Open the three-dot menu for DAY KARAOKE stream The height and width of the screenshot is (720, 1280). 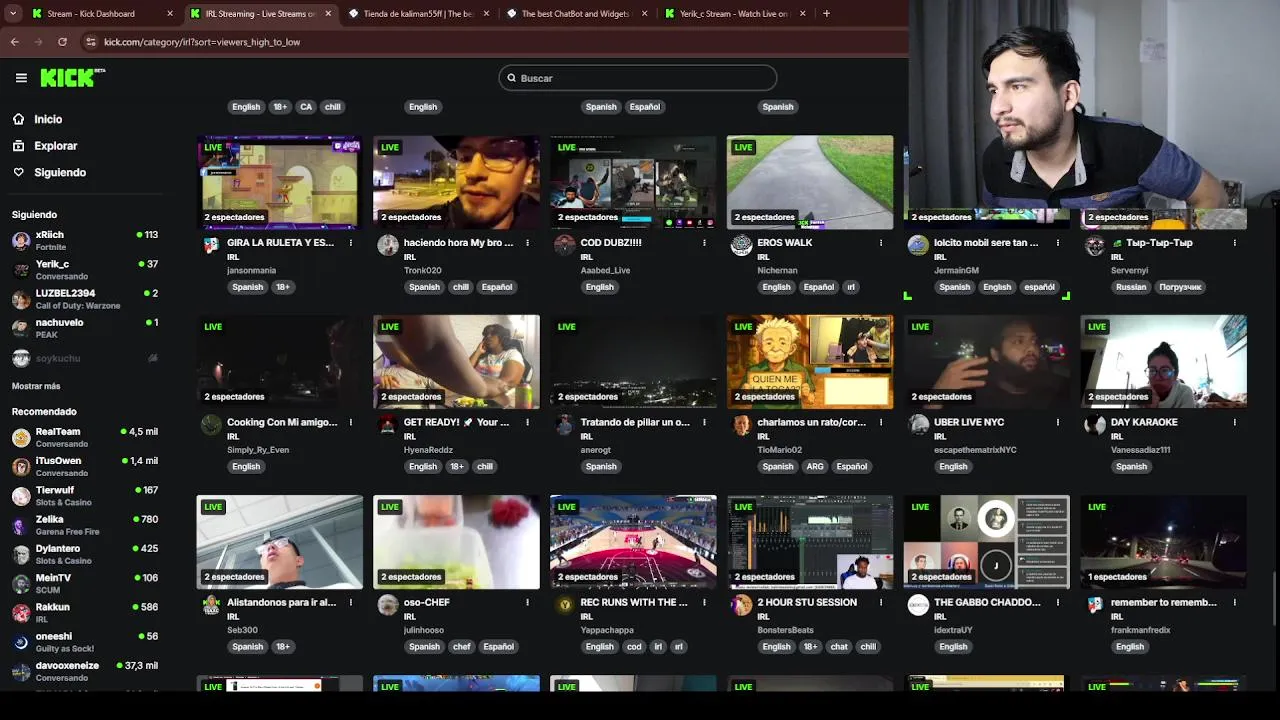coord(1235,423)
